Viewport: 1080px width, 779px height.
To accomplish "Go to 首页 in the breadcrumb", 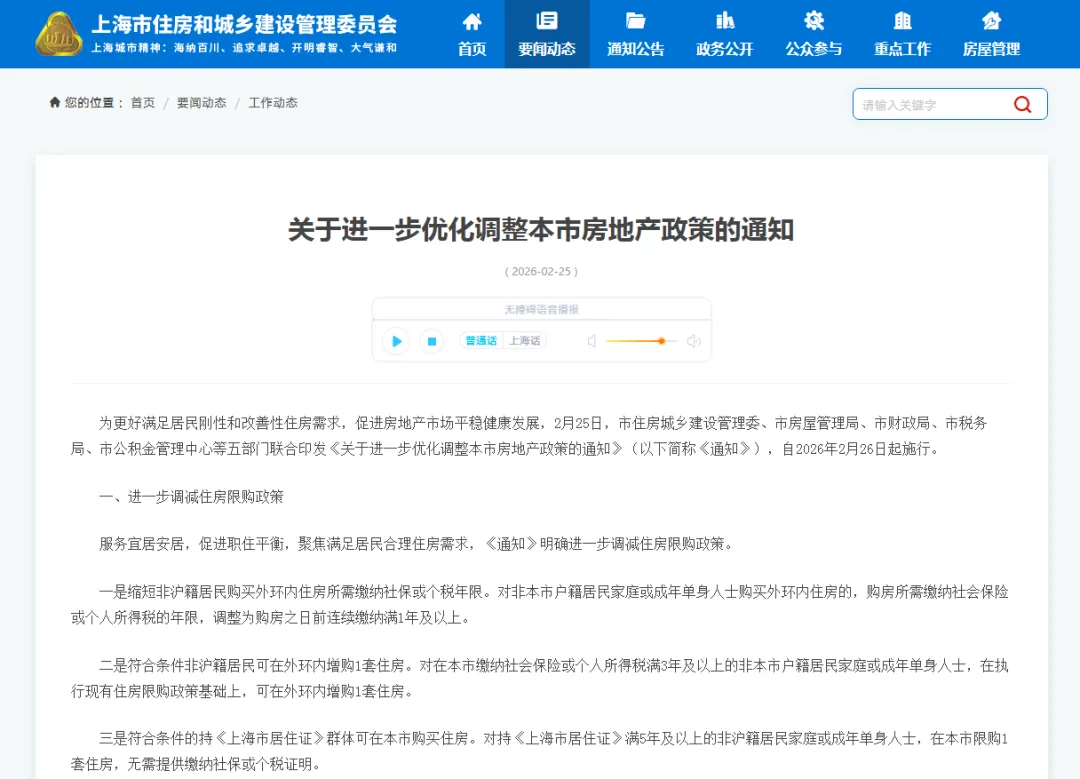I will pyautogui.click(x=143, y=103).
